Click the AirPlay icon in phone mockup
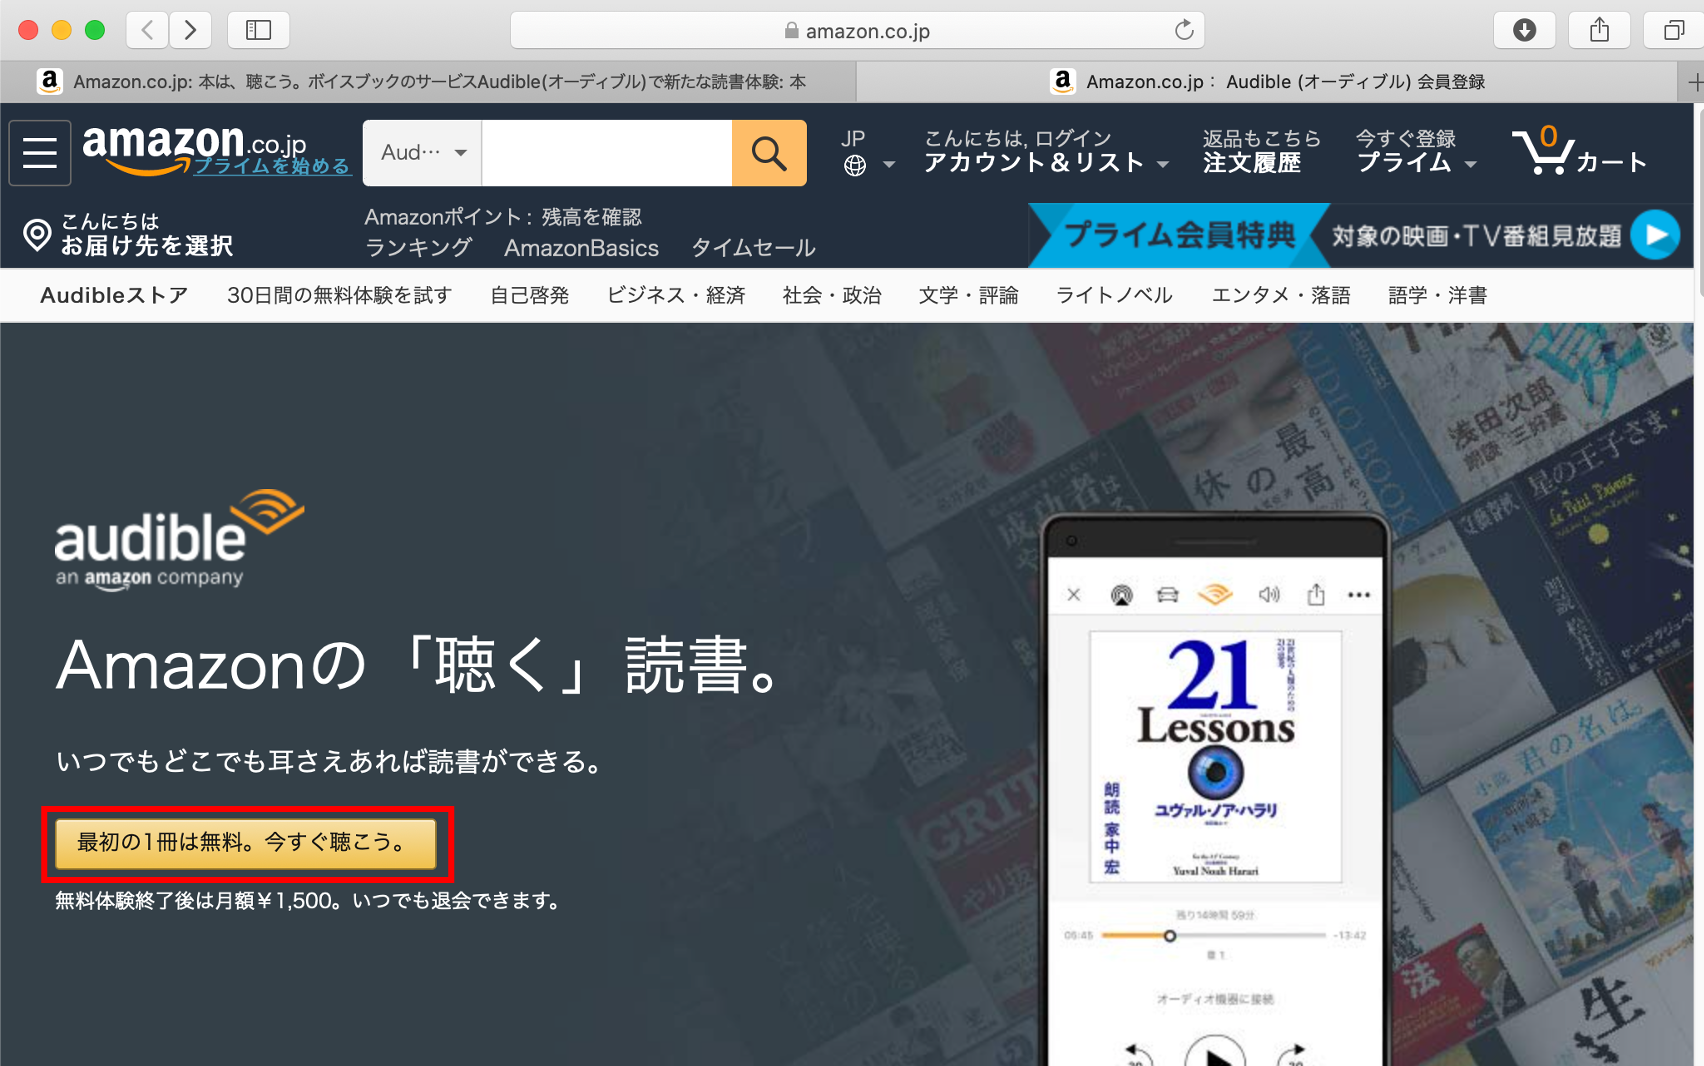The height and width of the screenshot is (1066, 1704). tap(1122, 596)
